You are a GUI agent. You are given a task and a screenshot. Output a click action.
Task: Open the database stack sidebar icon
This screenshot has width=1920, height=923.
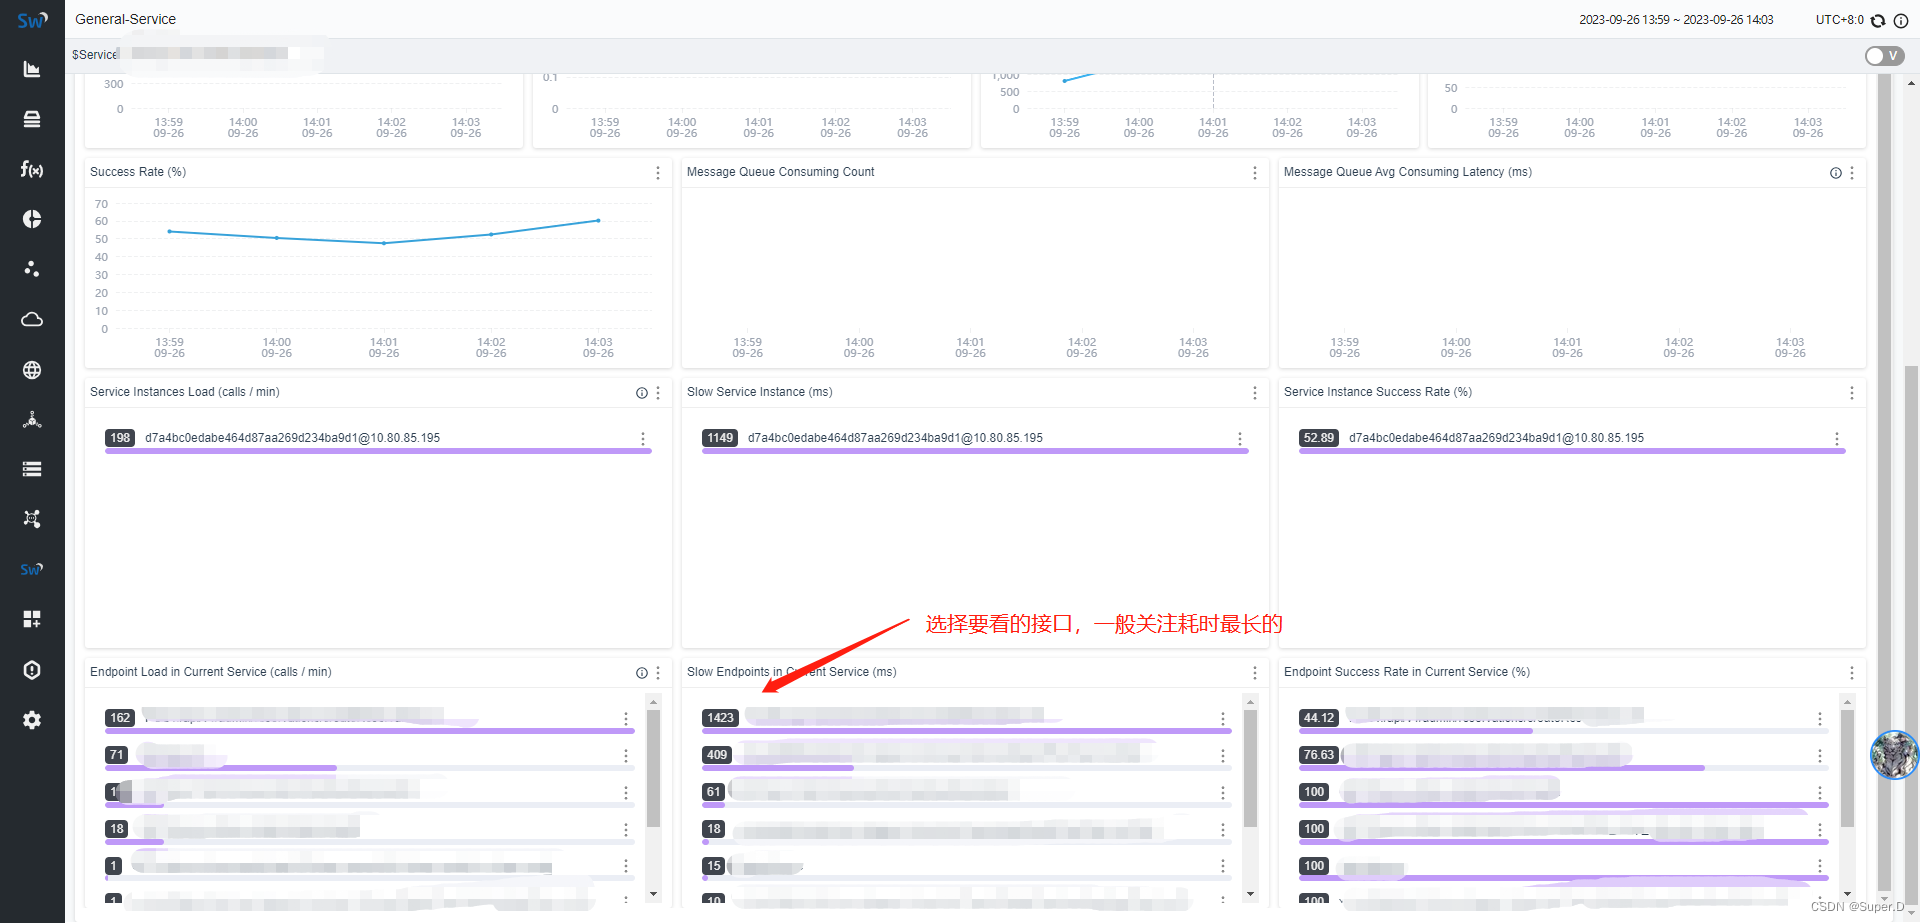[x=32, y=119]
